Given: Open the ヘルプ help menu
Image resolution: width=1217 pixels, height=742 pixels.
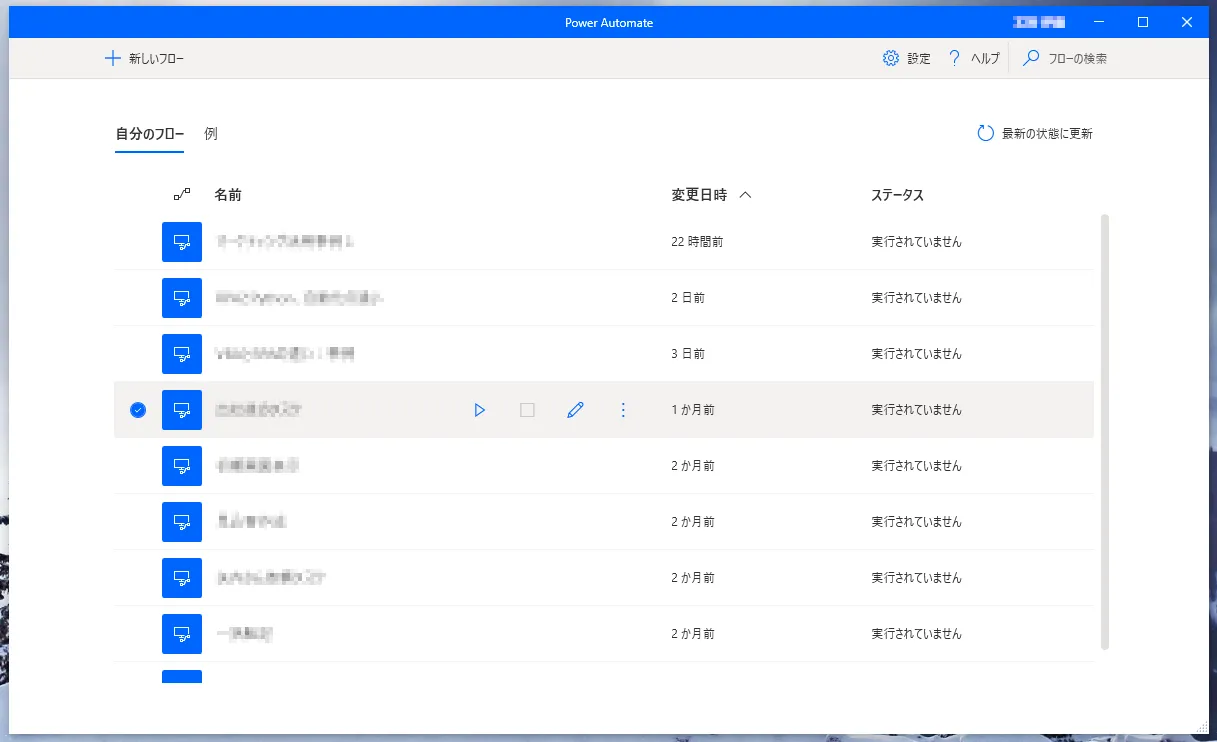Looking at the screenshot, I should coord(973,59).
